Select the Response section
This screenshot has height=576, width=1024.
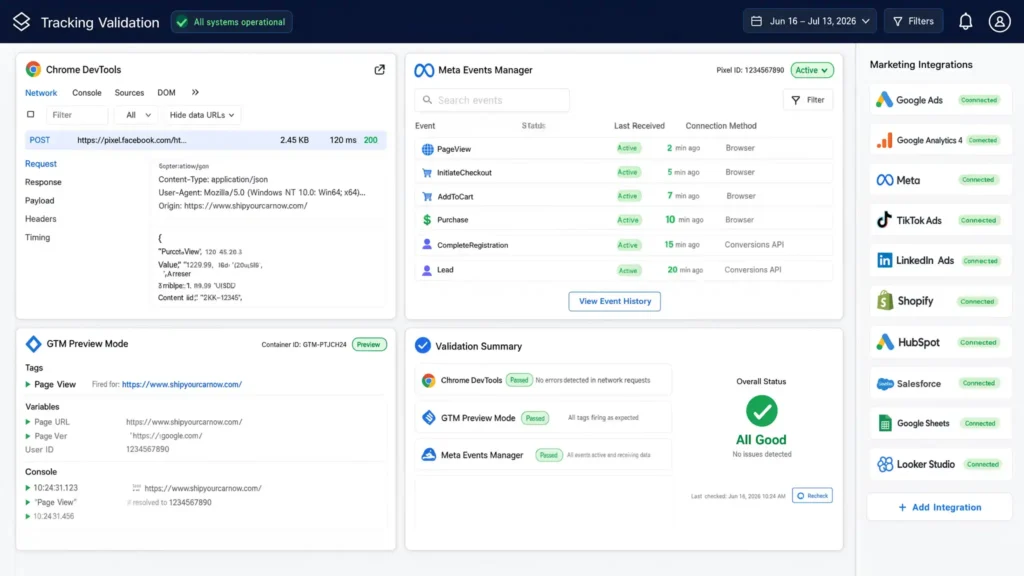(x=43, y=182)
